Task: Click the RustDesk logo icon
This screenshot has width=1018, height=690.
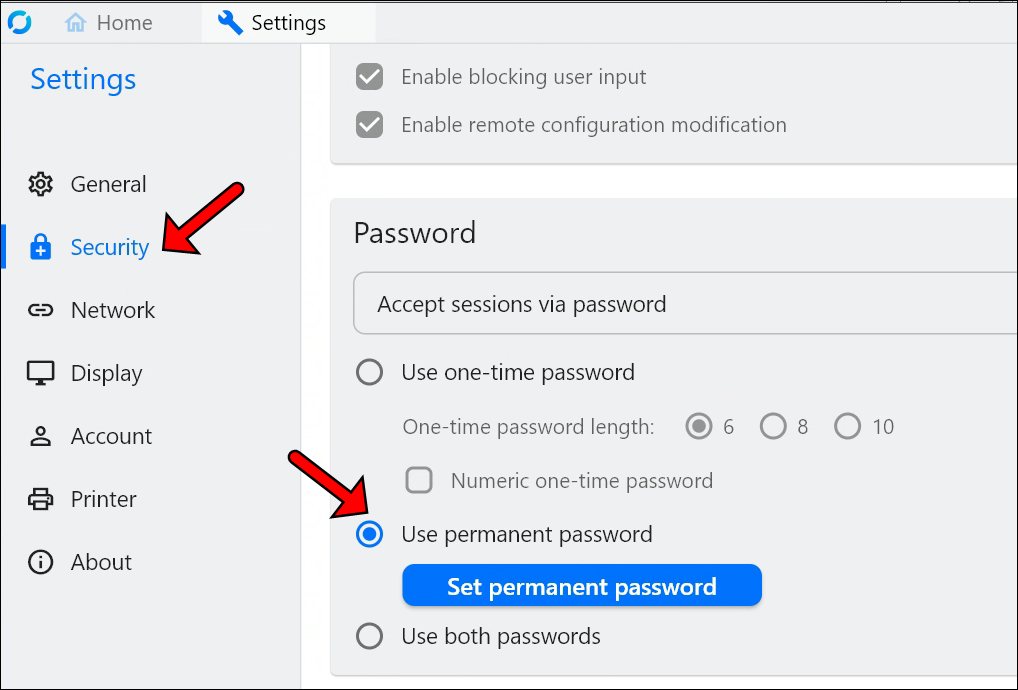Action: [18, 22]
